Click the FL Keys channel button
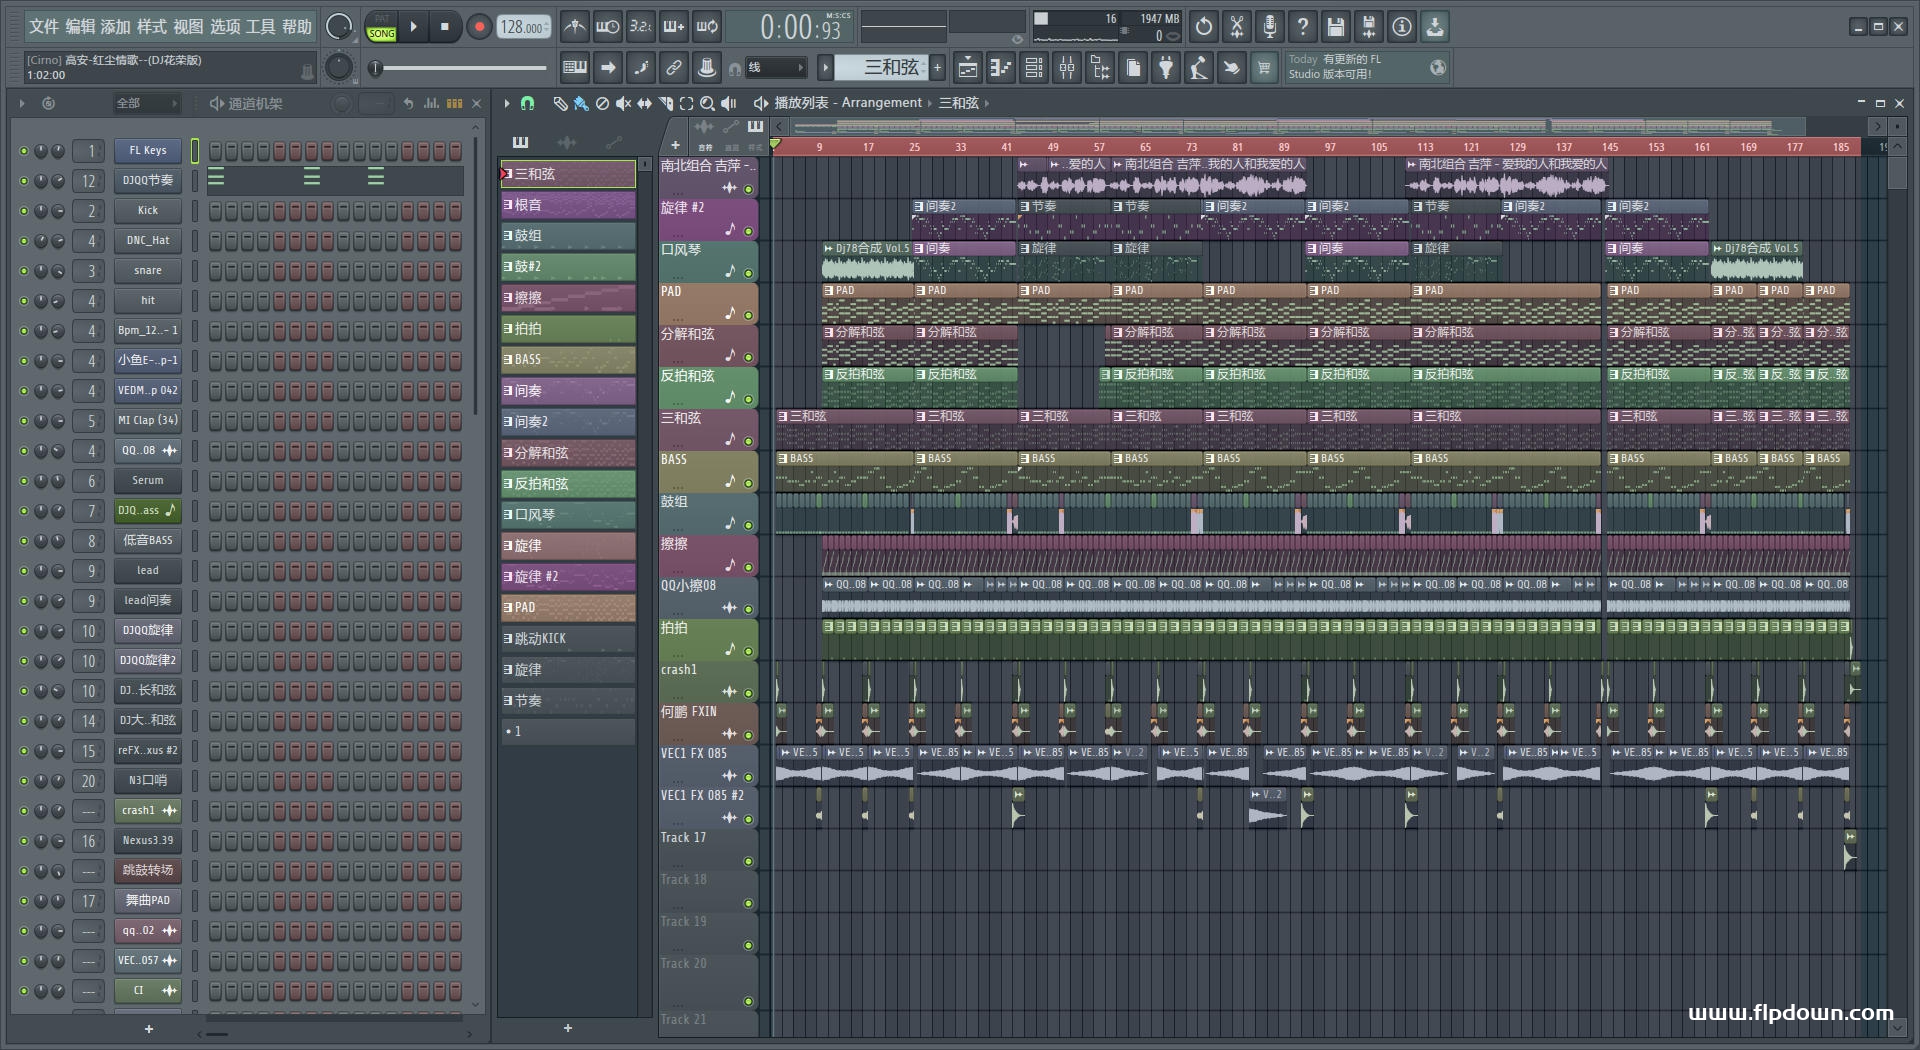1920x1050 pixels. tap(147, 151)
